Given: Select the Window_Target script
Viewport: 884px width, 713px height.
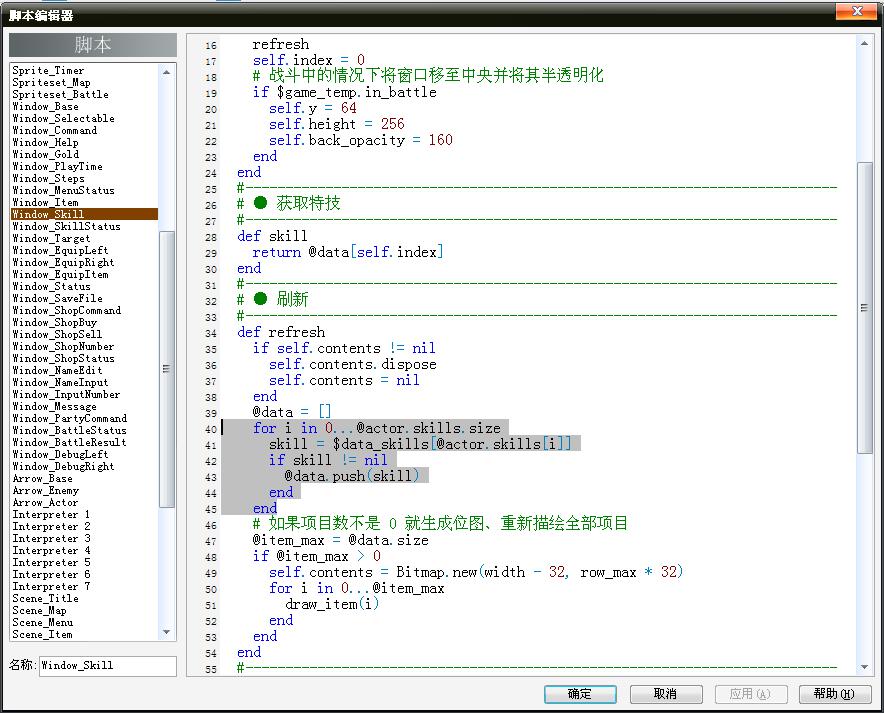Looking at the screenshot, I should pos(51,238).
